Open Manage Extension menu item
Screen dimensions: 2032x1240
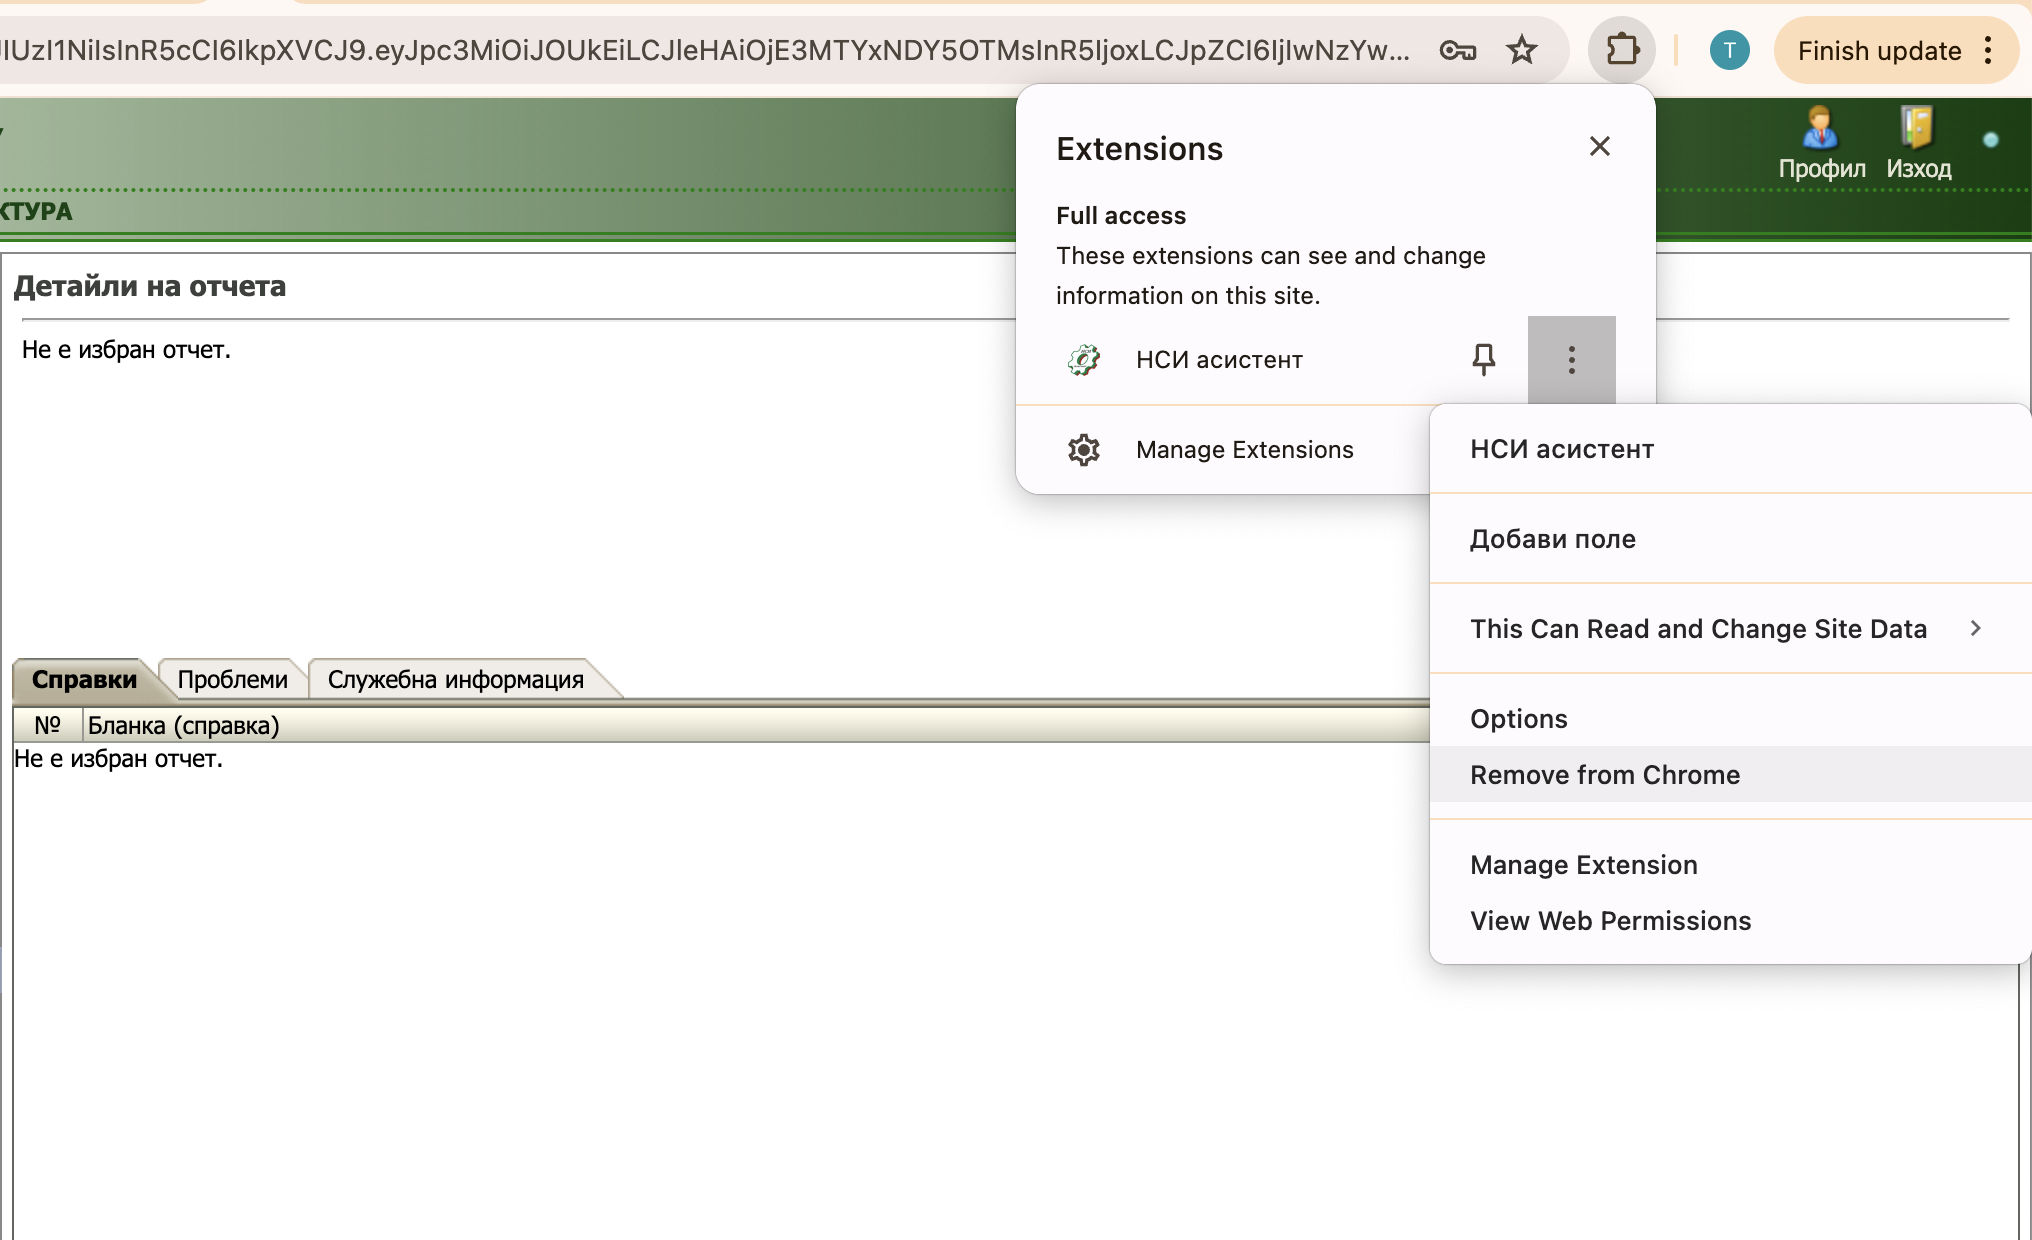pyautogui.click(x=1584, y=862)
